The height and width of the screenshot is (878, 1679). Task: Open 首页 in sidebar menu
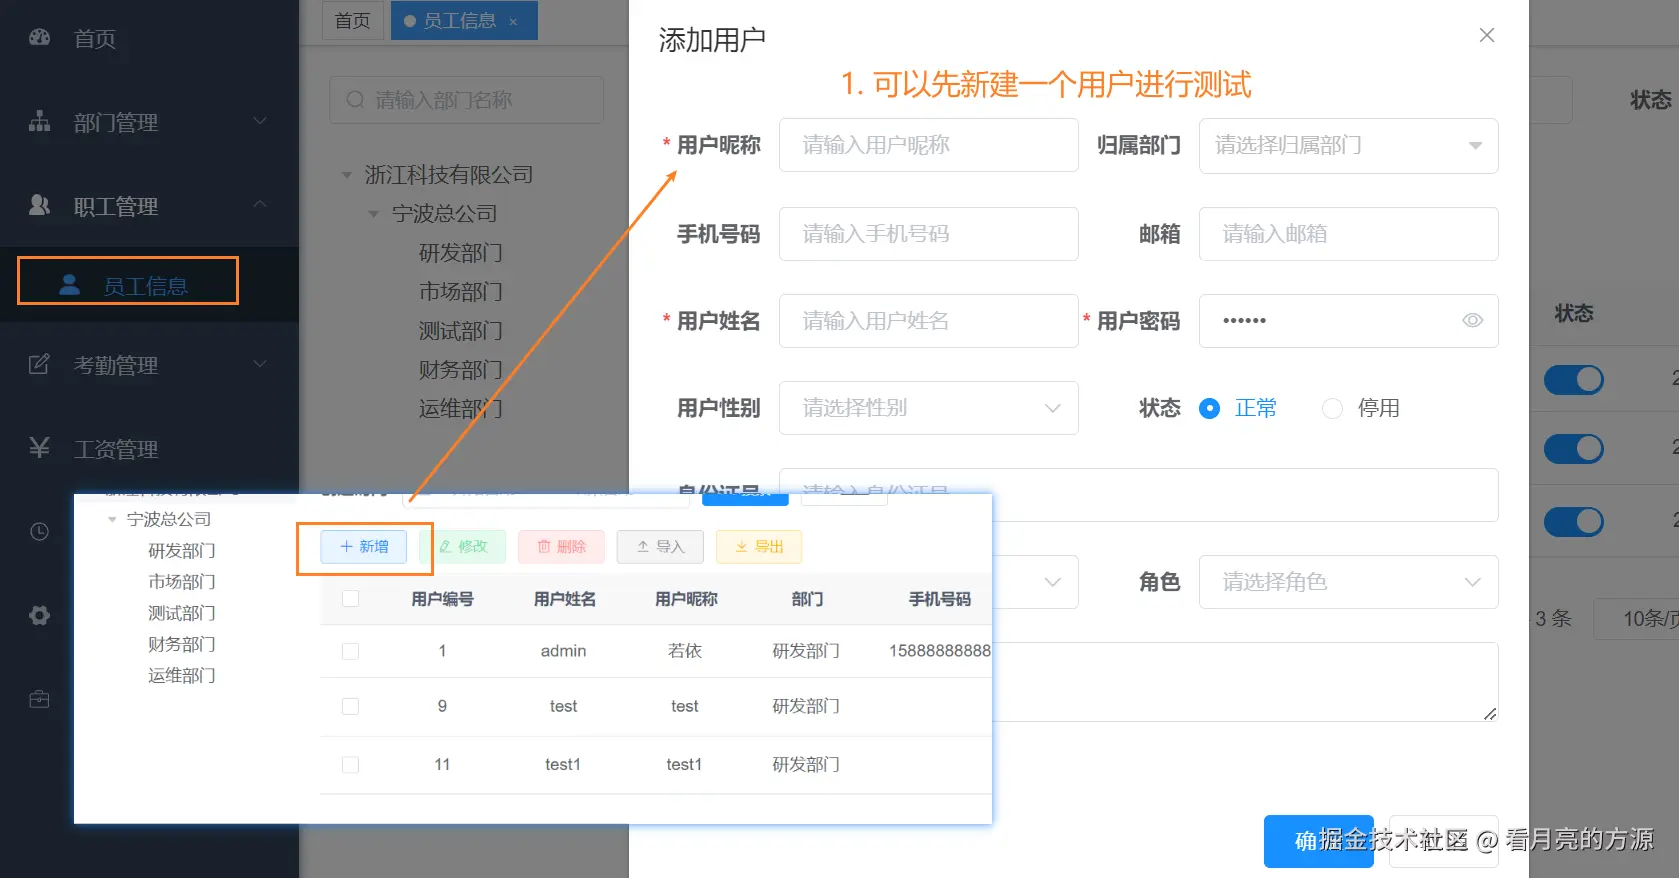point(149,38)
